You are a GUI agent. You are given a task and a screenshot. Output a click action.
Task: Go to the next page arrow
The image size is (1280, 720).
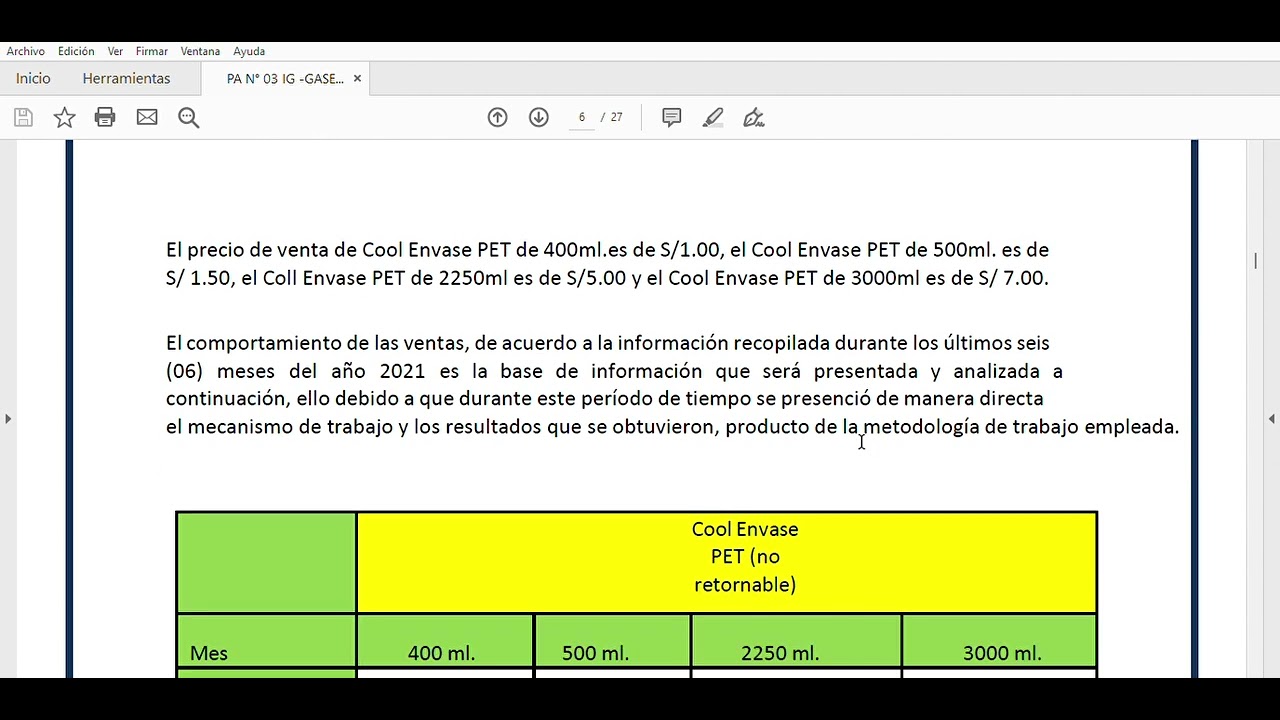[539, 118]
